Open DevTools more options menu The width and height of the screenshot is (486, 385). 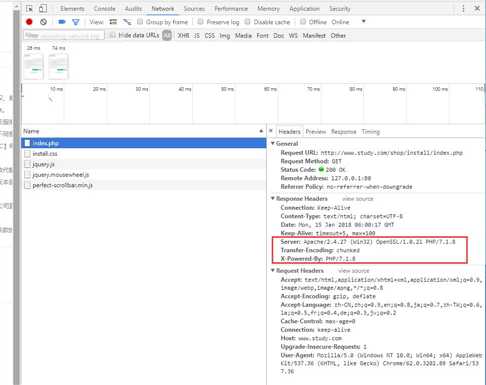click(463, 9)
